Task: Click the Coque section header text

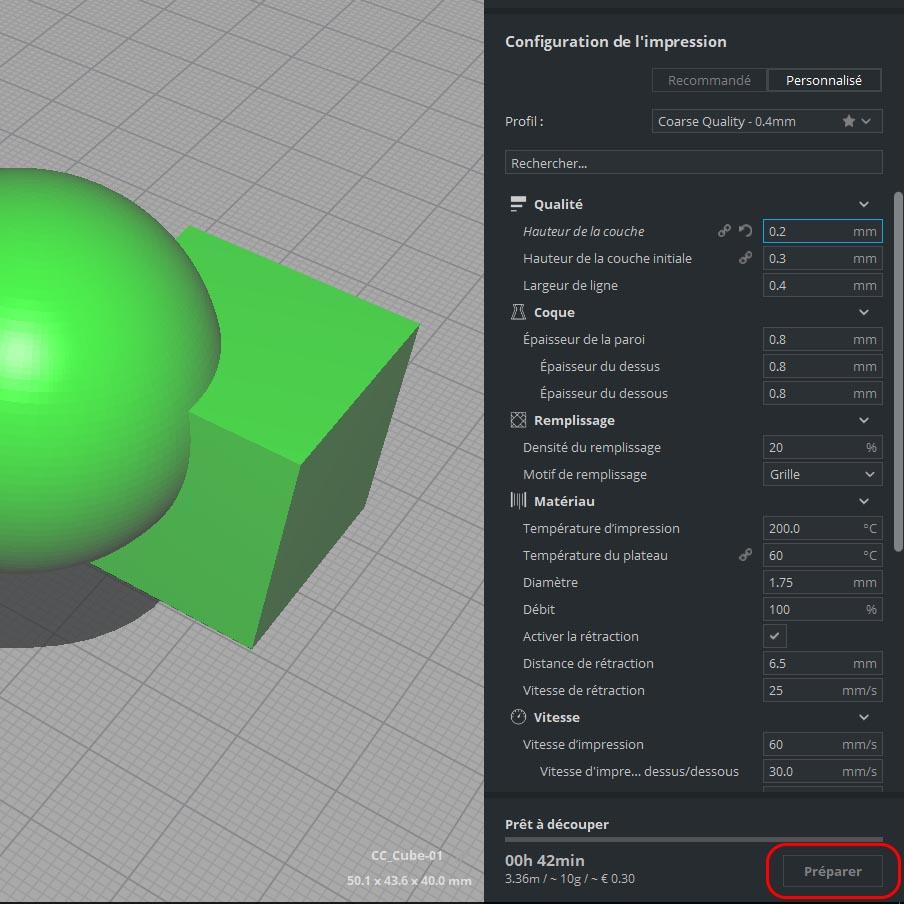Action: tap(554, 312)
